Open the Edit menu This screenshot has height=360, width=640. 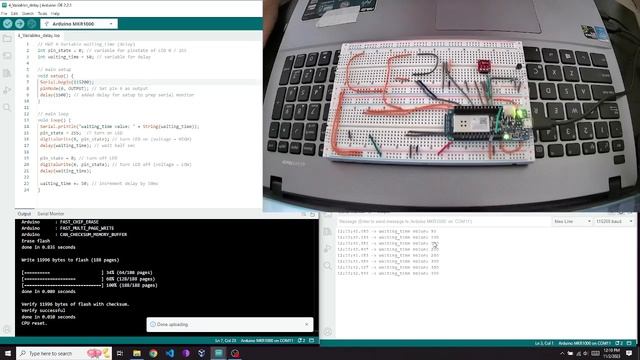(x=14, y=13)
